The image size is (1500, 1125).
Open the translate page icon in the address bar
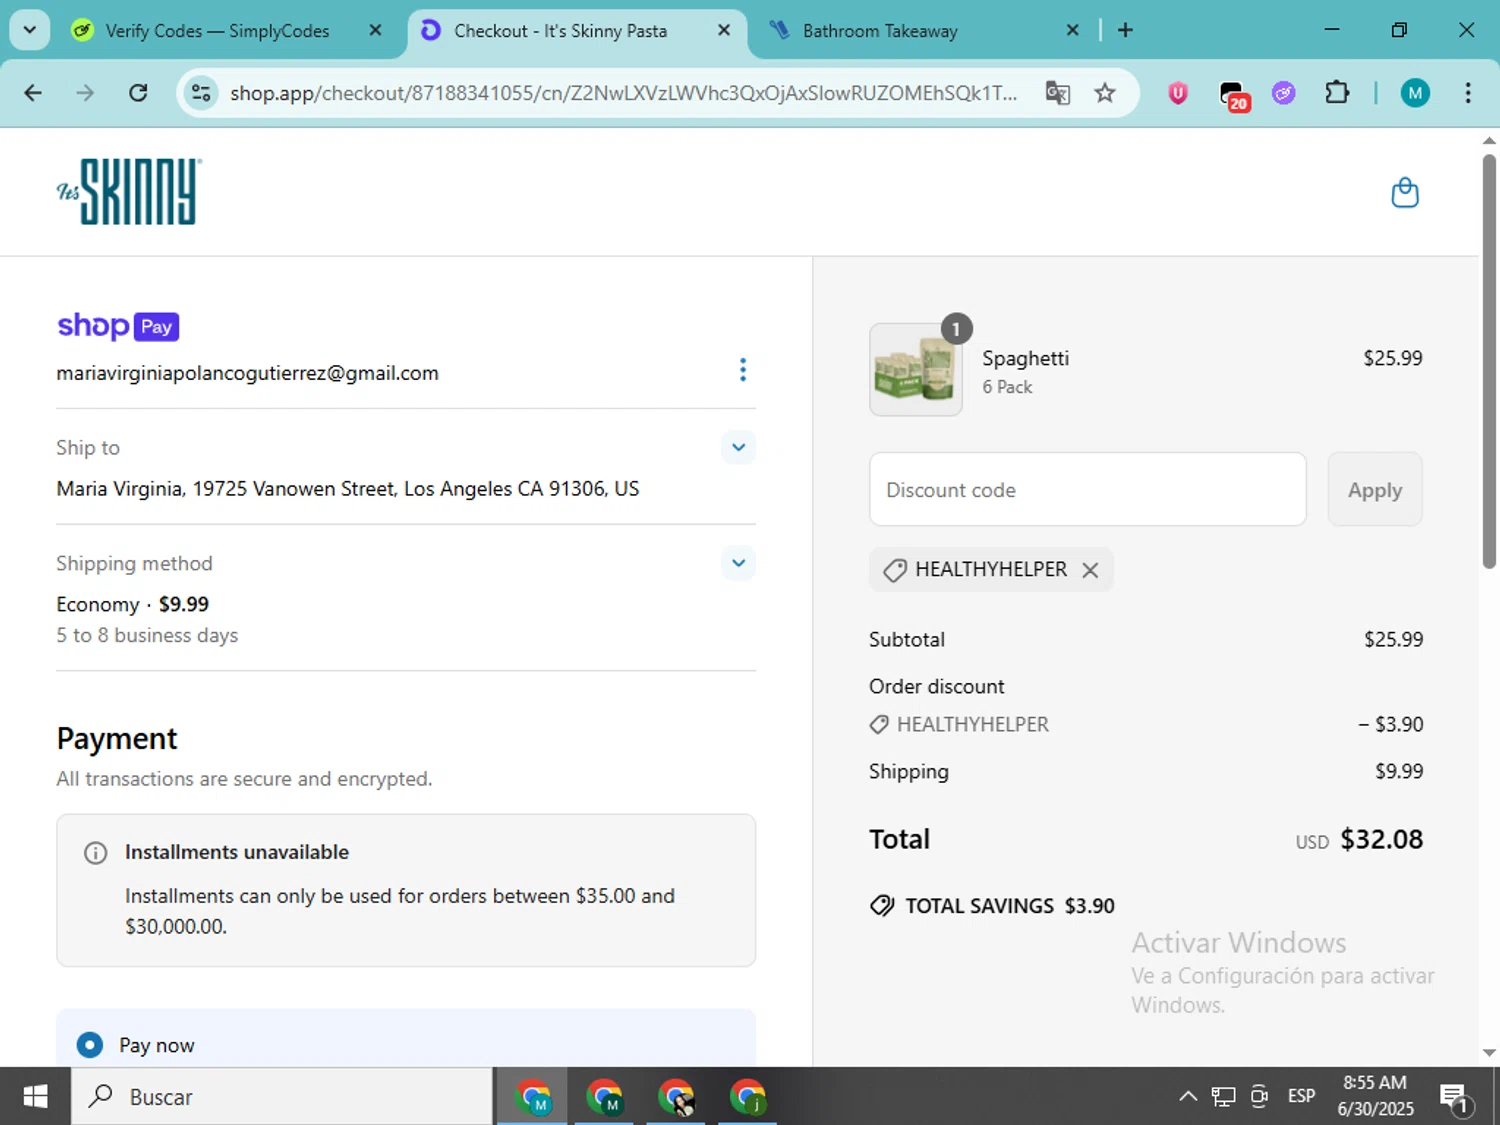[x=1057, y=93]
